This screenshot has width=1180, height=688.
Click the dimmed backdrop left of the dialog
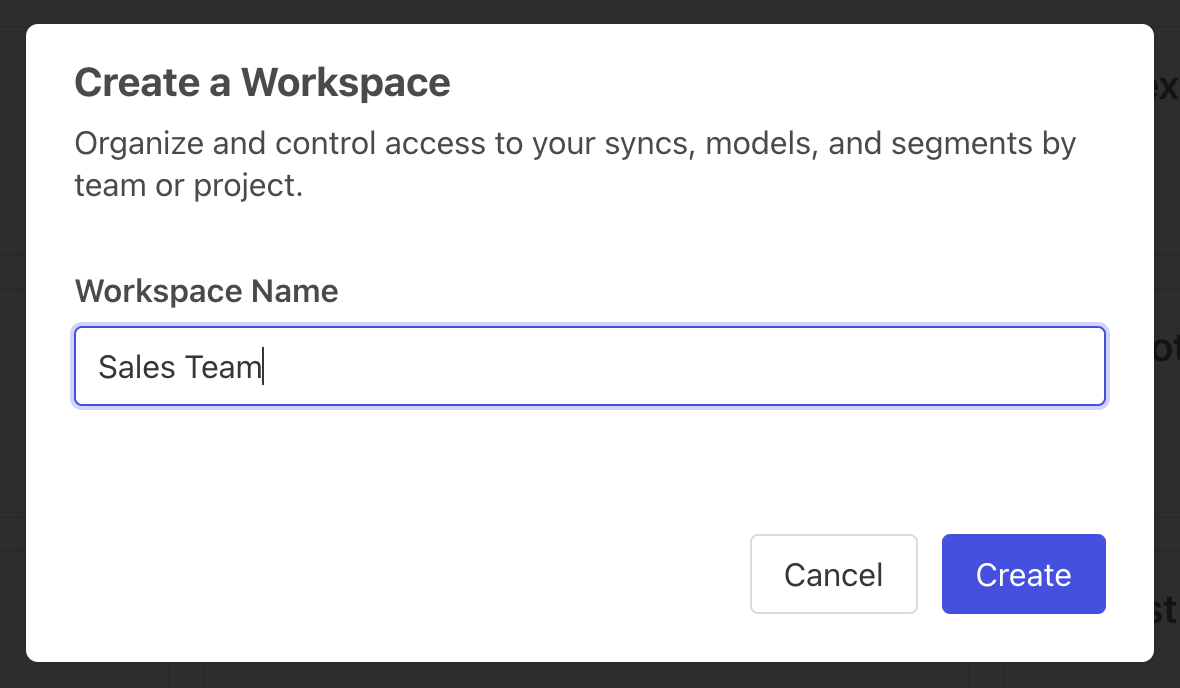pos(12,340)
